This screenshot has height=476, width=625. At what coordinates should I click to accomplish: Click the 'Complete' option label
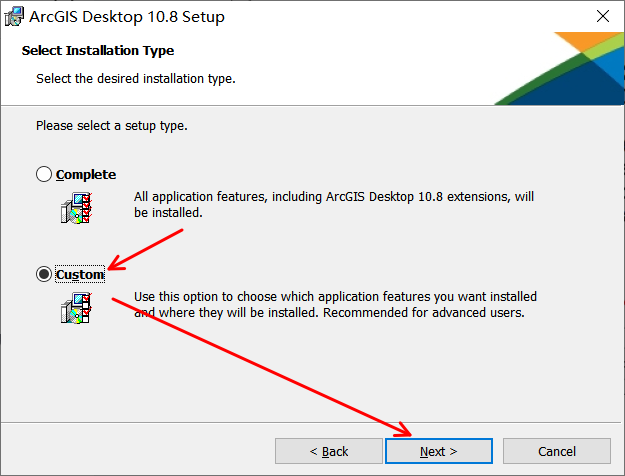coord(86,175)
